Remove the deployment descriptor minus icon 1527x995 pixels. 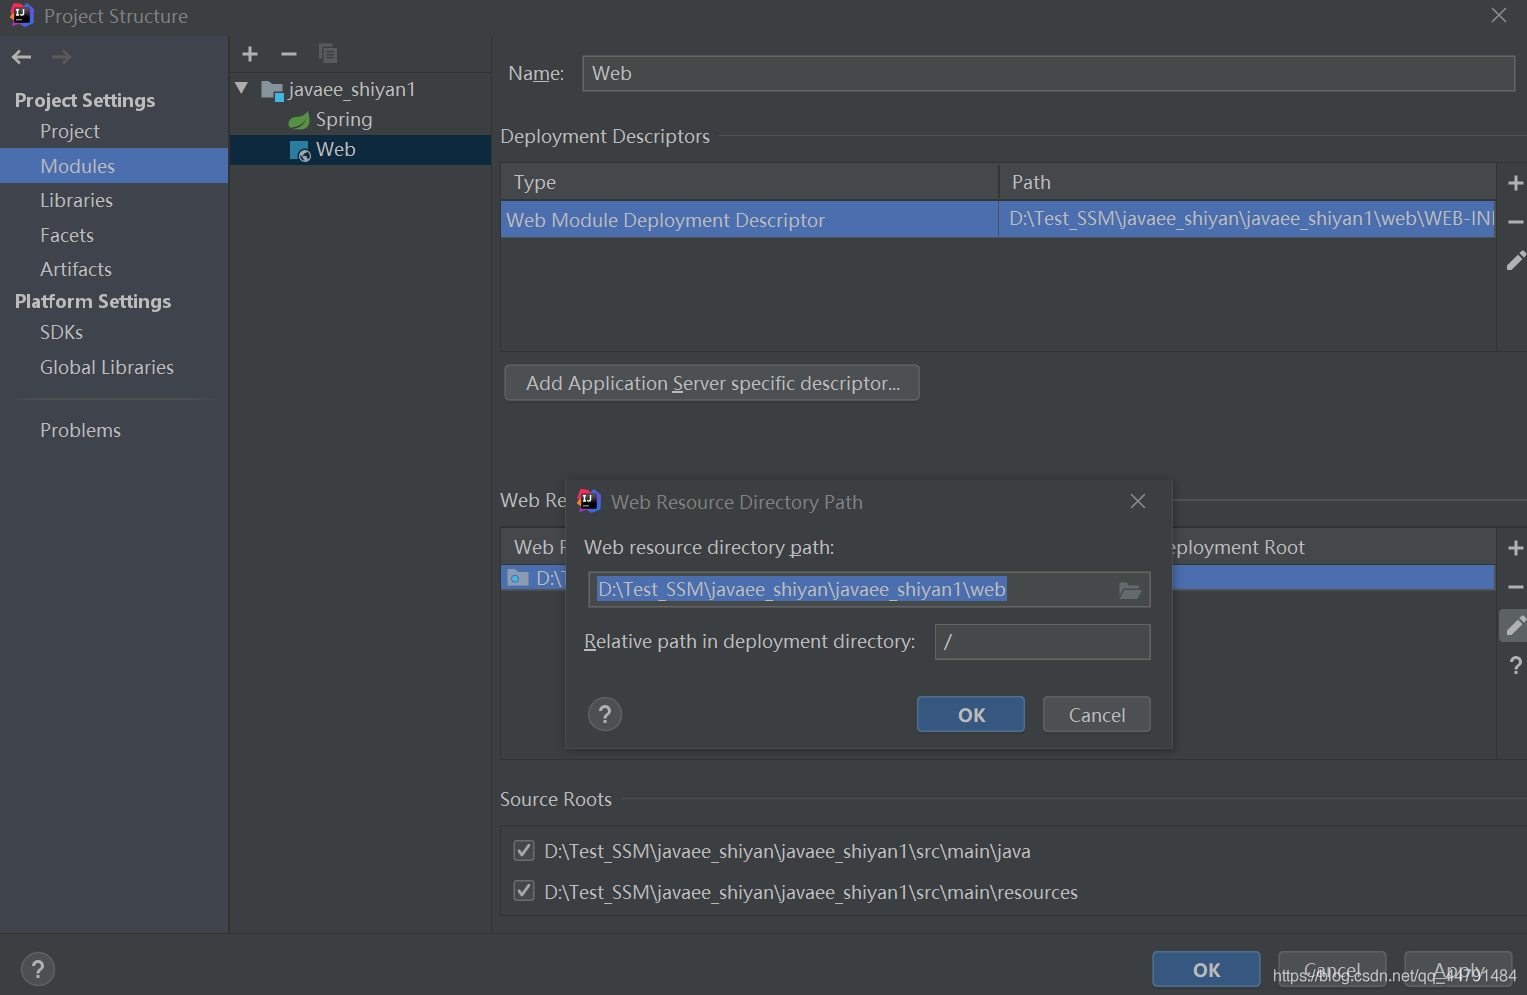click(1515, 222)
